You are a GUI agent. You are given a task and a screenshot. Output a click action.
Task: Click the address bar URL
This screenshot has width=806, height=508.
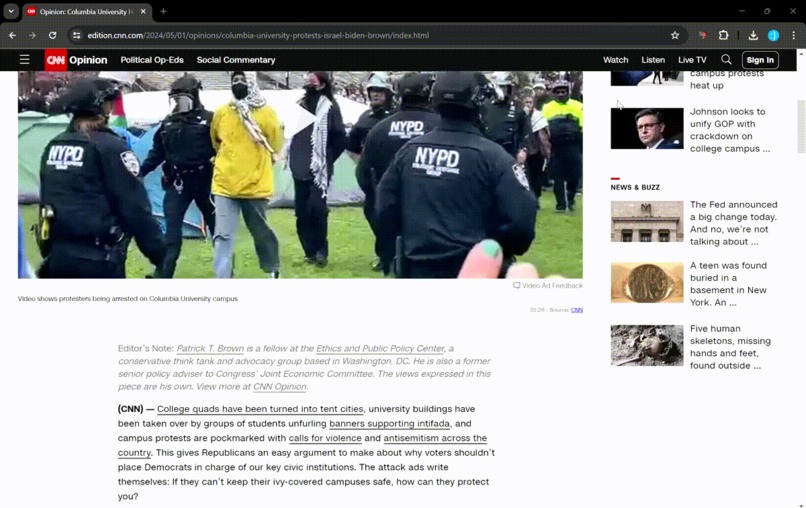point(258,35)
